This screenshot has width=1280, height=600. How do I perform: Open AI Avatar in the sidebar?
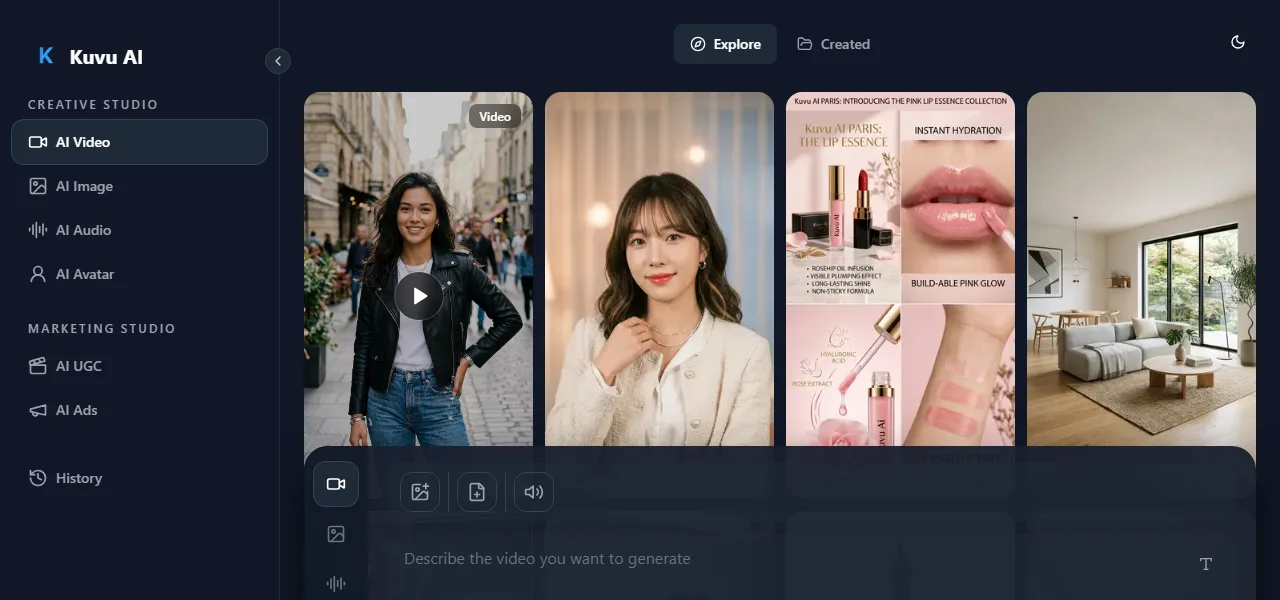point(139,274)
